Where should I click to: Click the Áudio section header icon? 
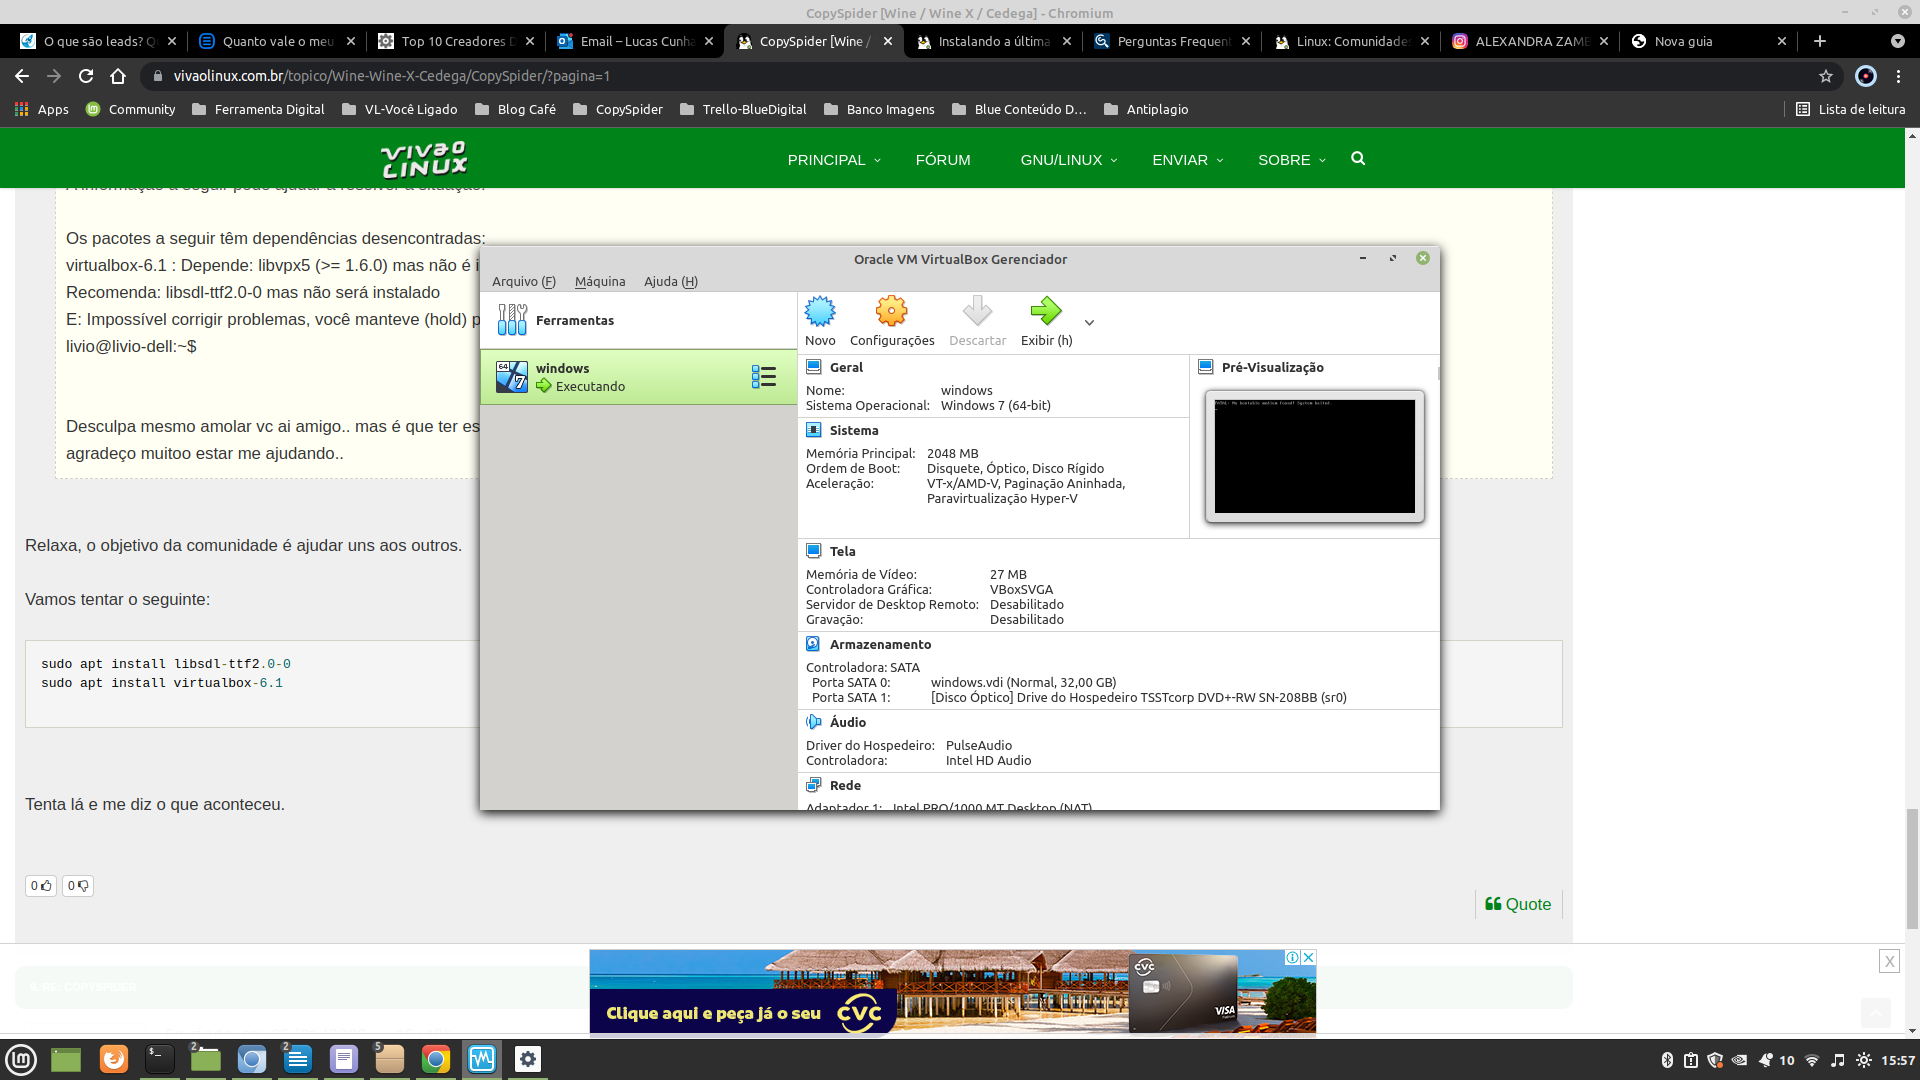coord(814,722)
